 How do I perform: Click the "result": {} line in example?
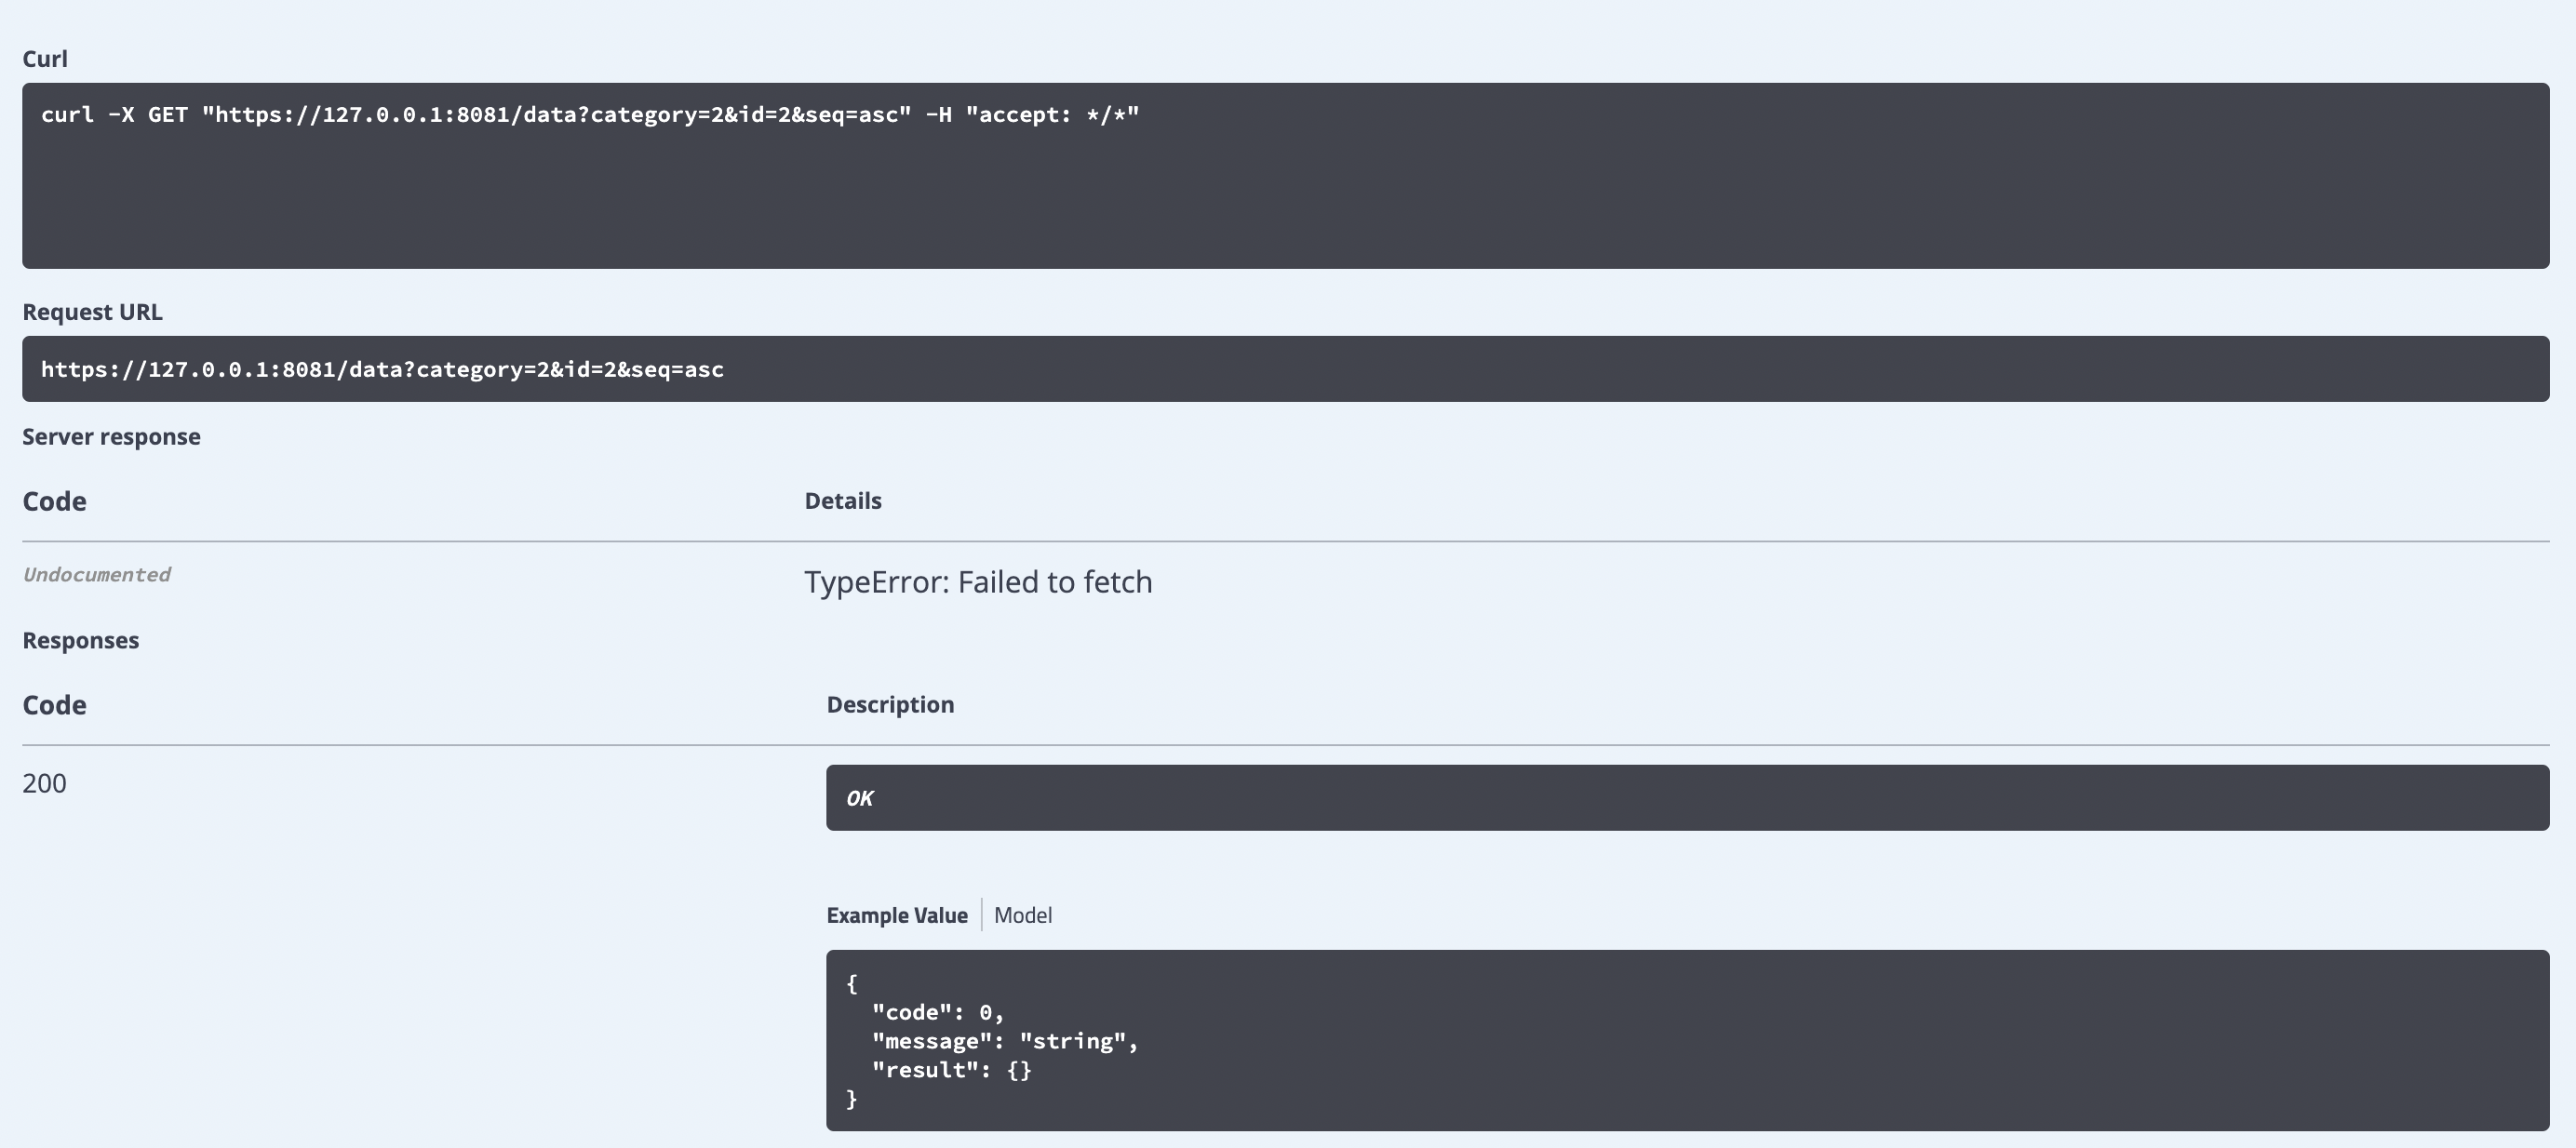point(950,1070)
